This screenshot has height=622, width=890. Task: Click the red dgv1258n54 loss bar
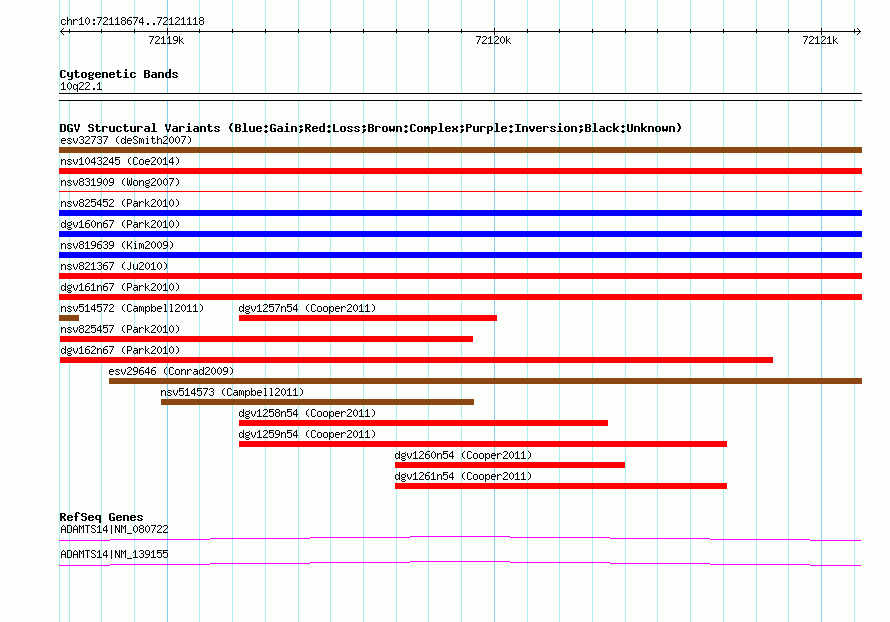point(423,423)
